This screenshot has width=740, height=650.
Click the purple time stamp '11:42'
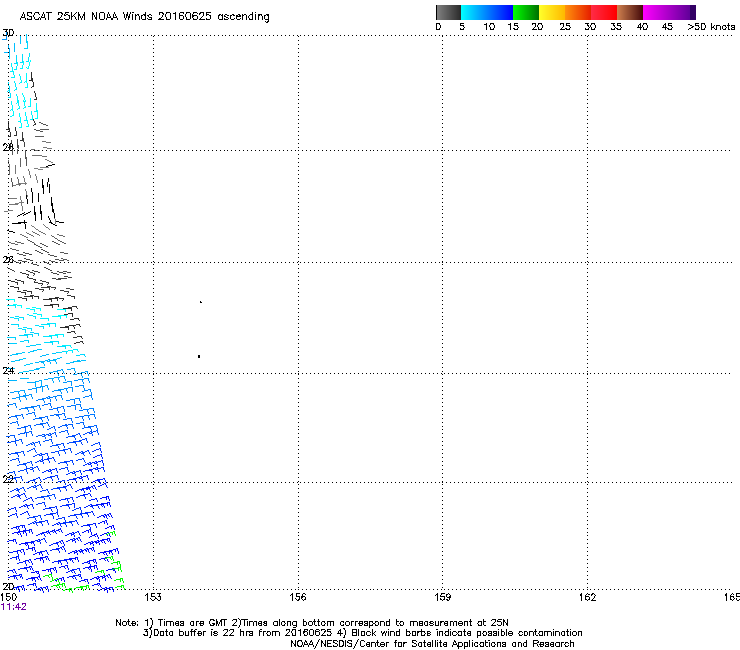[x=14, y=607]
